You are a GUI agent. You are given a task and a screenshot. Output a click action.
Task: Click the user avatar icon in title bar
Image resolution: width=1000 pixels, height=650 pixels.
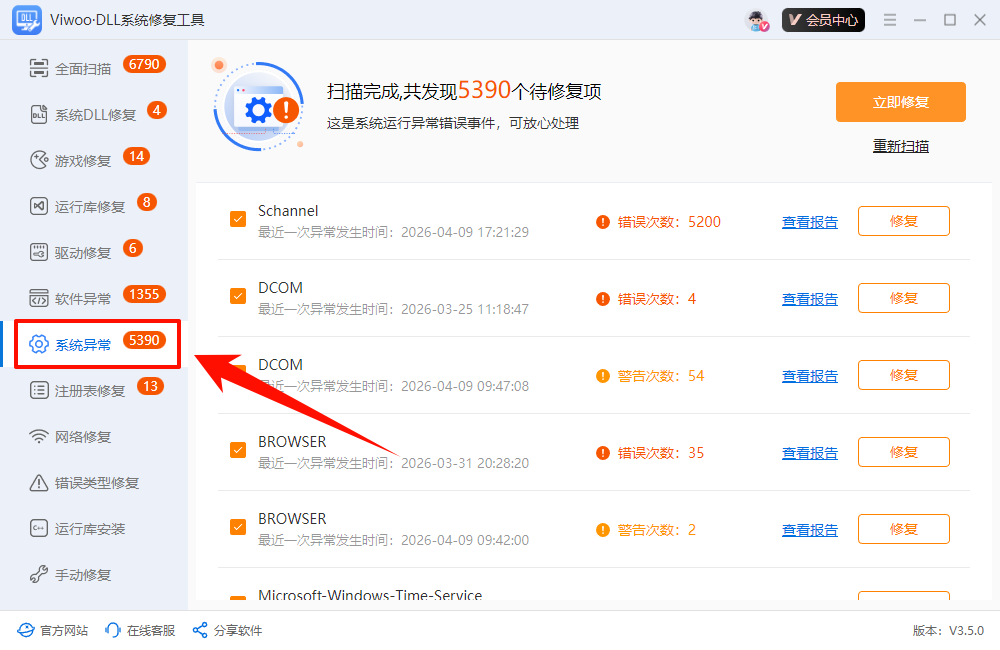coord(757,20)
